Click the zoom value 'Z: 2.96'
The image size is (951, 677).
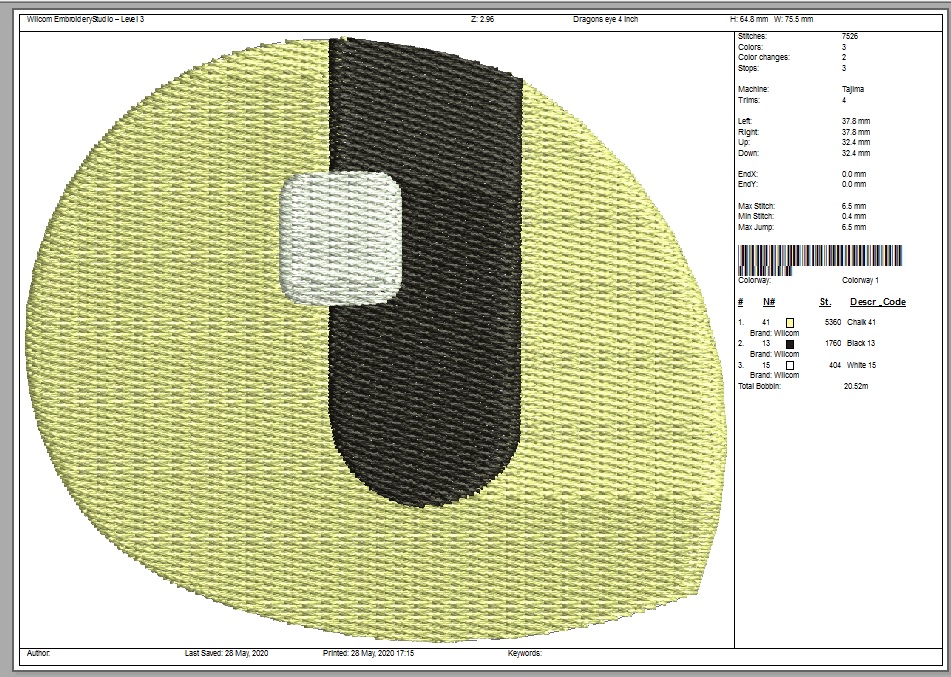(482, 19)
